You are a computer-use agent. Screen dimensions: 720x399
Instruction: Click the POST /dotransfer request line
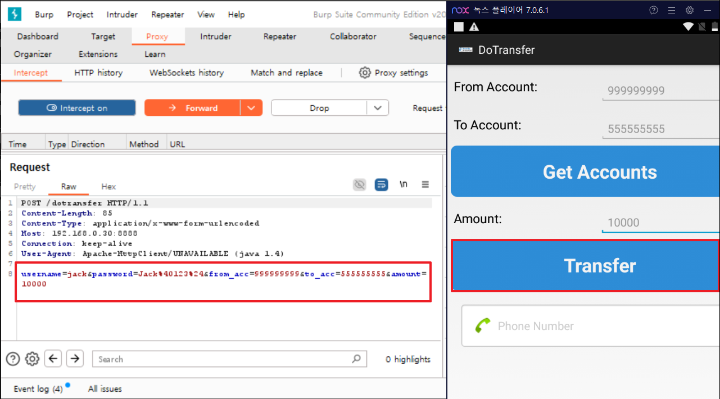tap(84, 203)
